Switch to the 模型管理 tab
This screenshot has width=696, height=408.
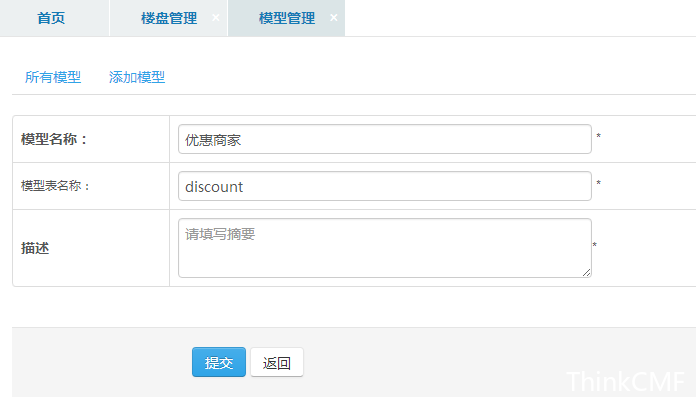[287, 18]
